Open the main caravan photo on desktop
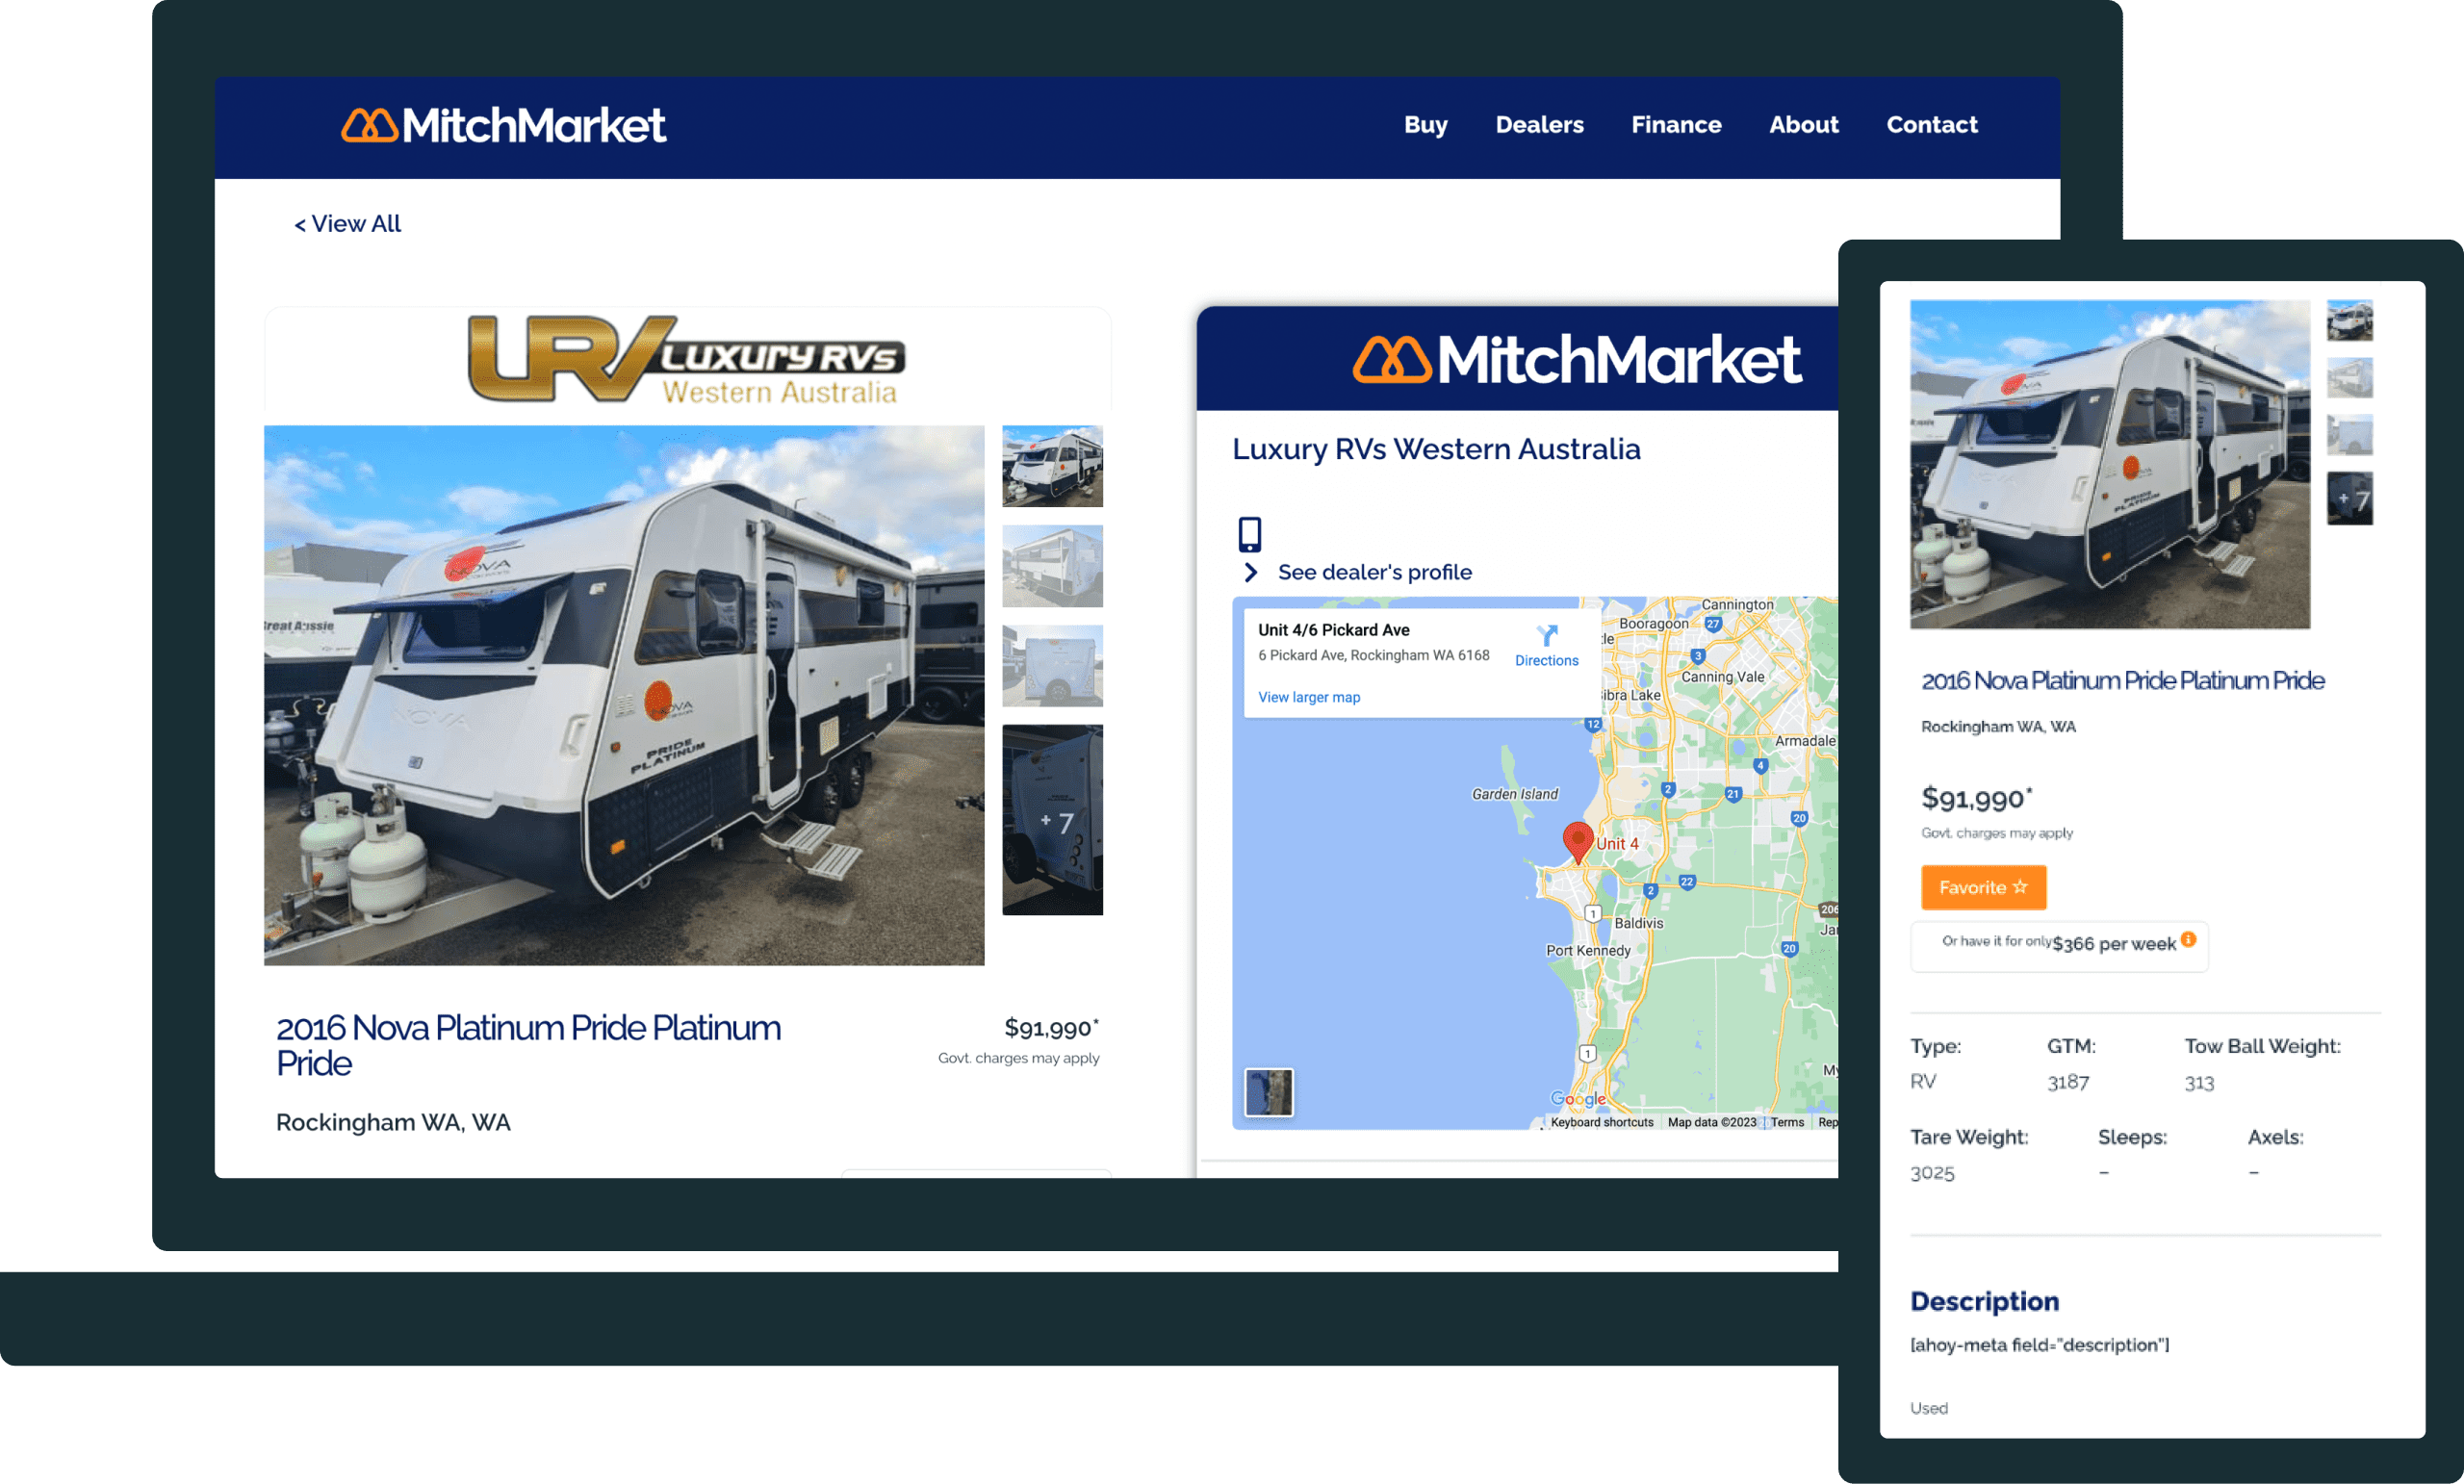Image resolution: width=2464 pixels, height=1484 pixels. coord(623,695)
